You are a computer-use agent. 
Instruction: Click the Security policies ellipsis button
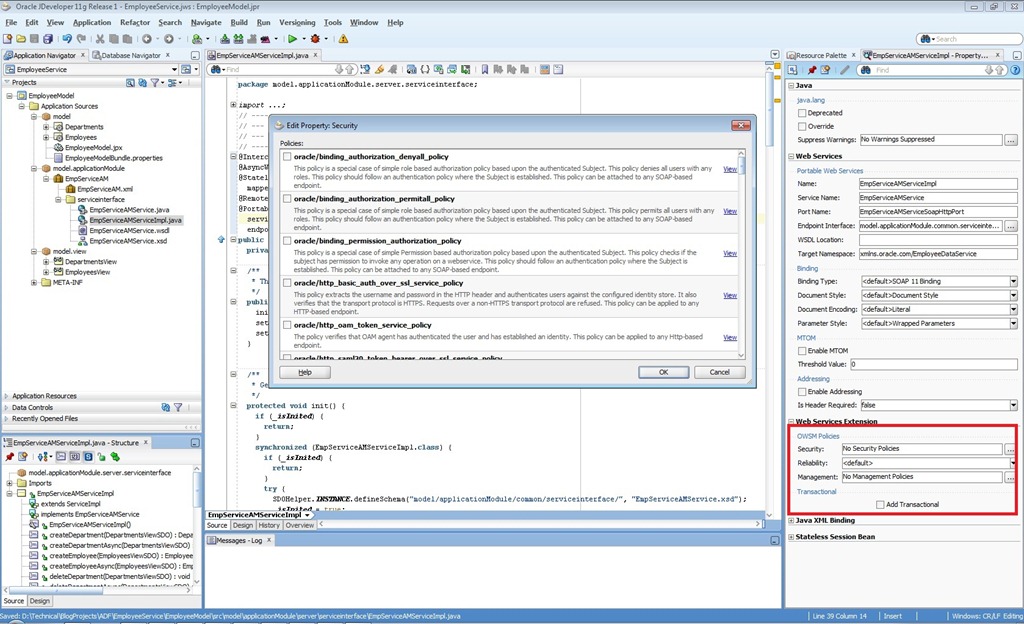tap(1011, 449)
